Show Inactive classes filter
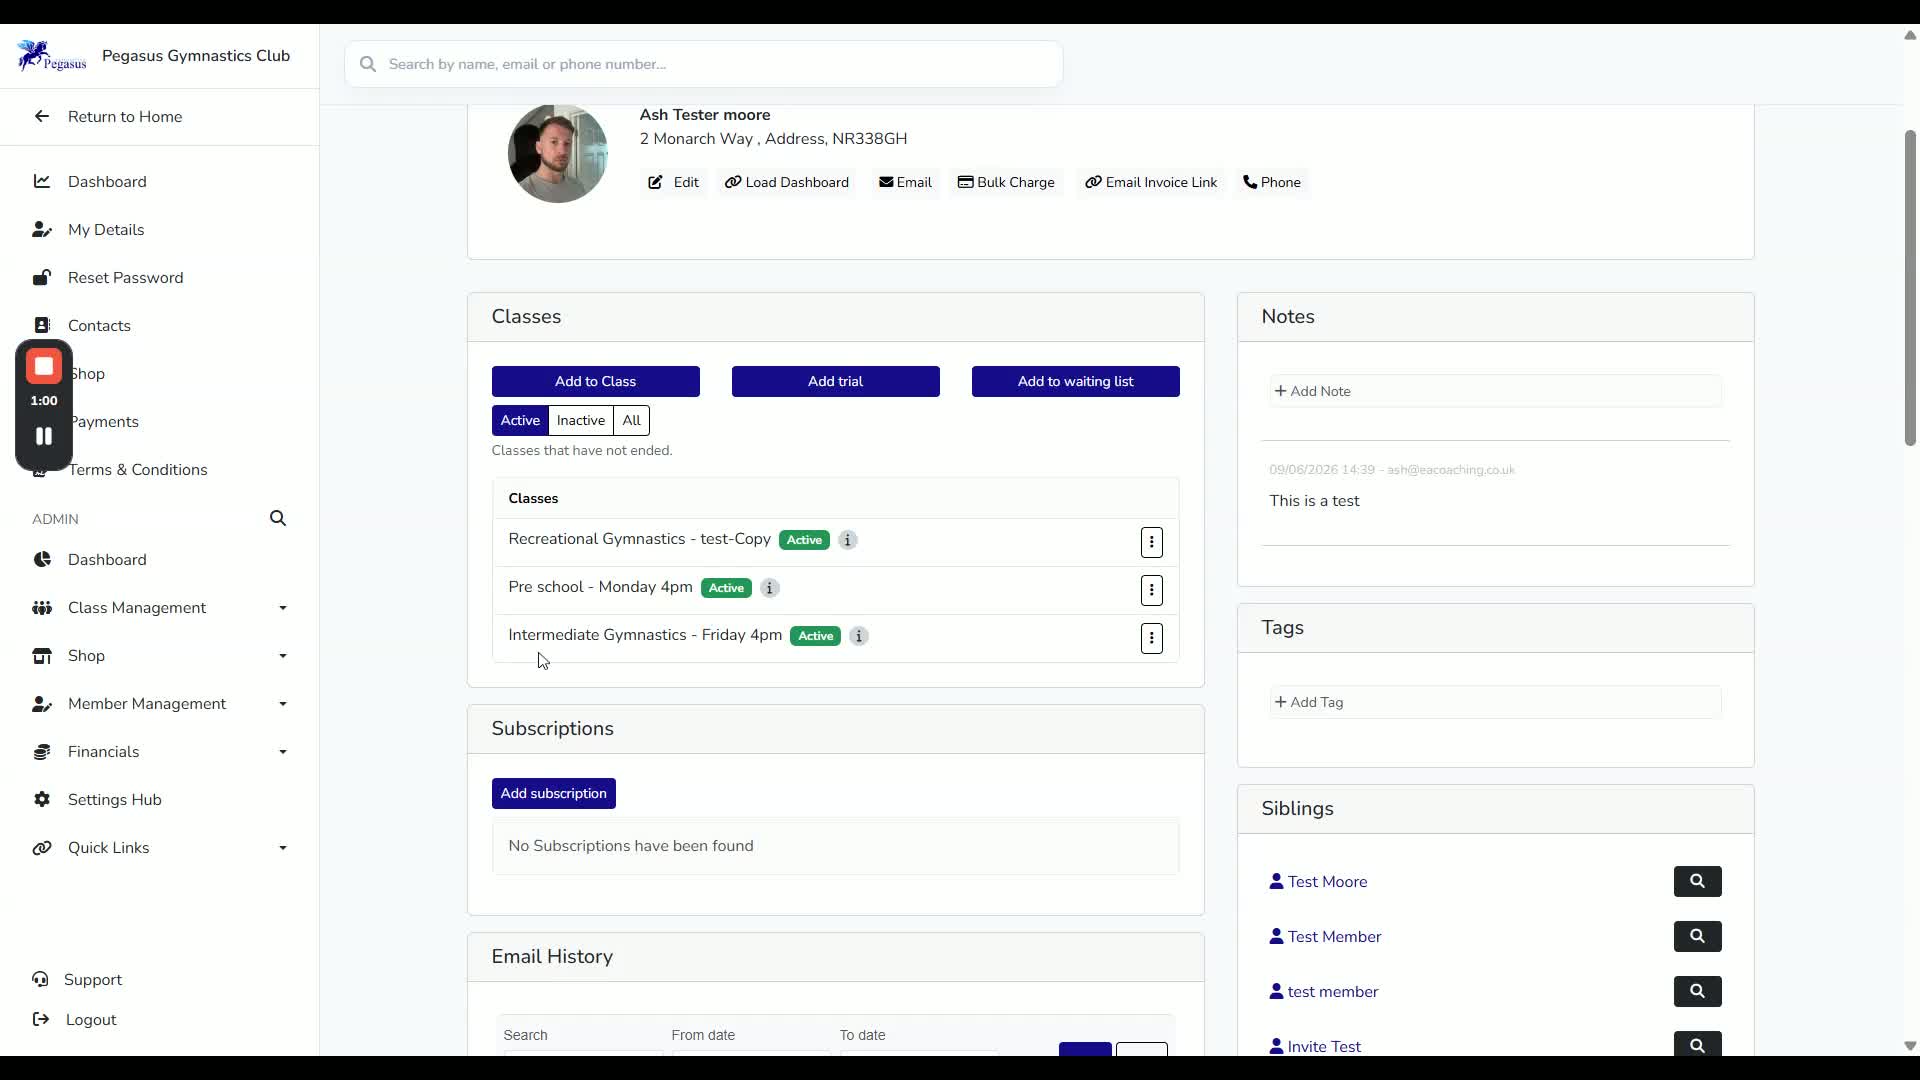This screenshot has height=1080, width=1920. (x=580, y=420)
